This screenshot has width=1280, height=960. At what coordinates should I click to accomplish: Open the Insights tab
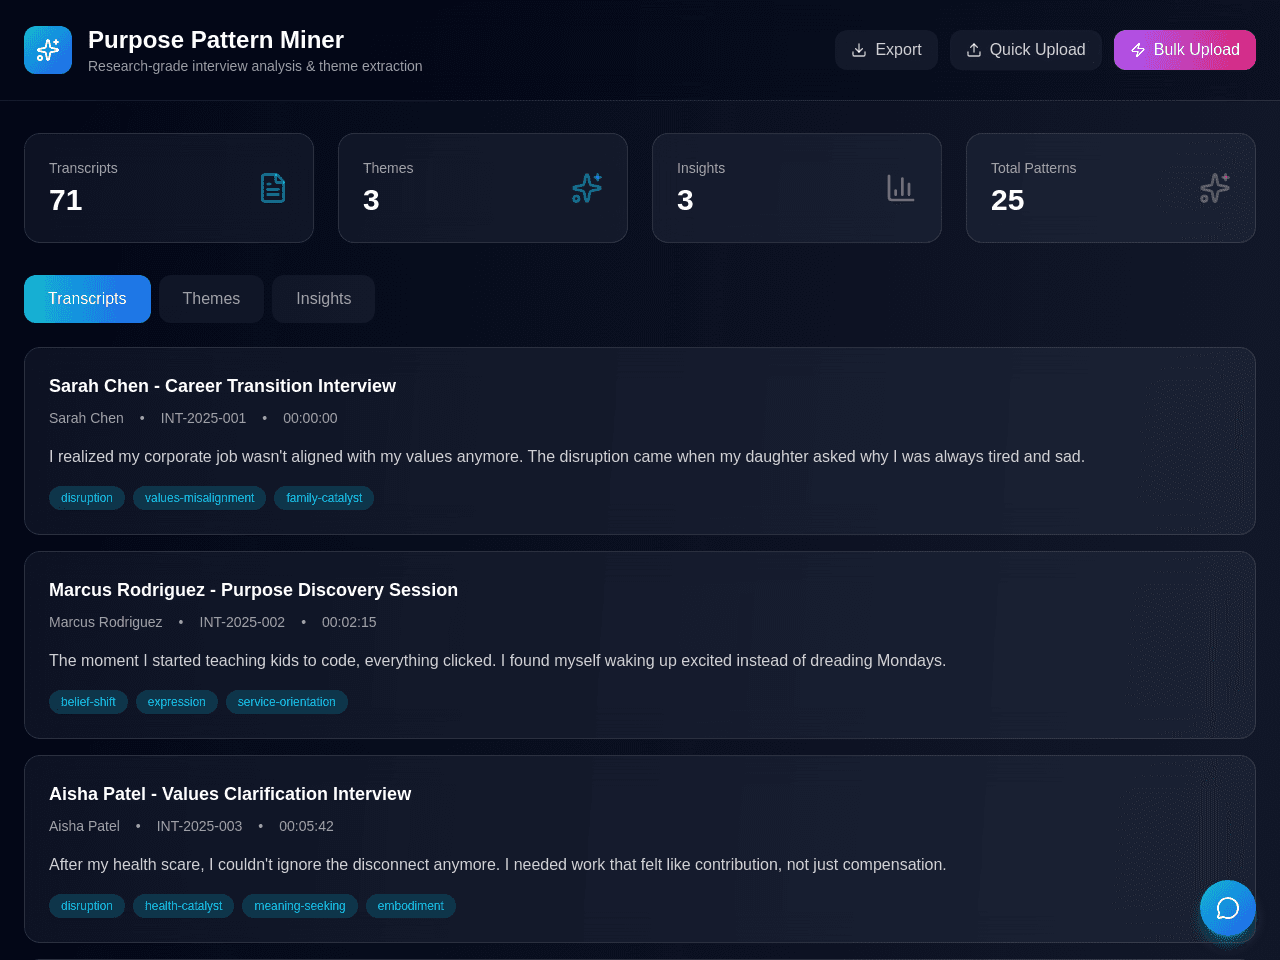[x=323, y=299]
